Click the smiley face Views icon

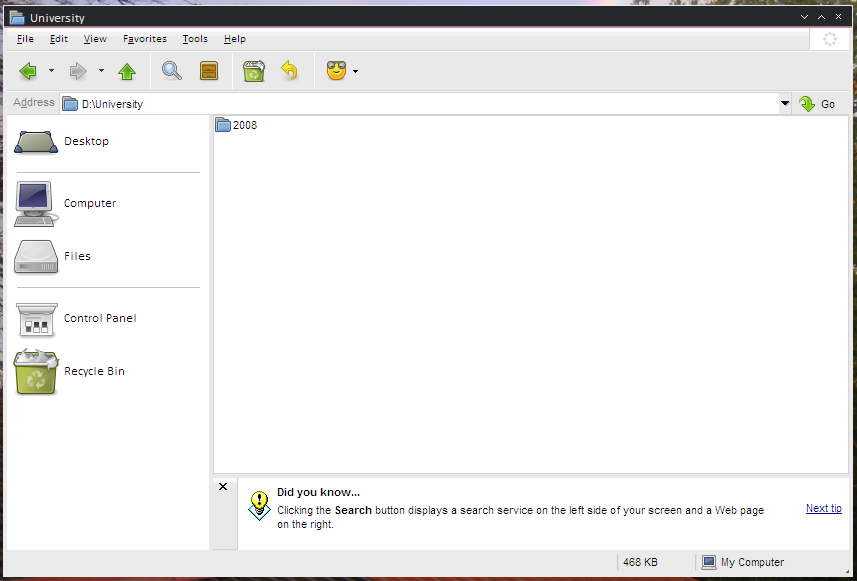[336, 71]
